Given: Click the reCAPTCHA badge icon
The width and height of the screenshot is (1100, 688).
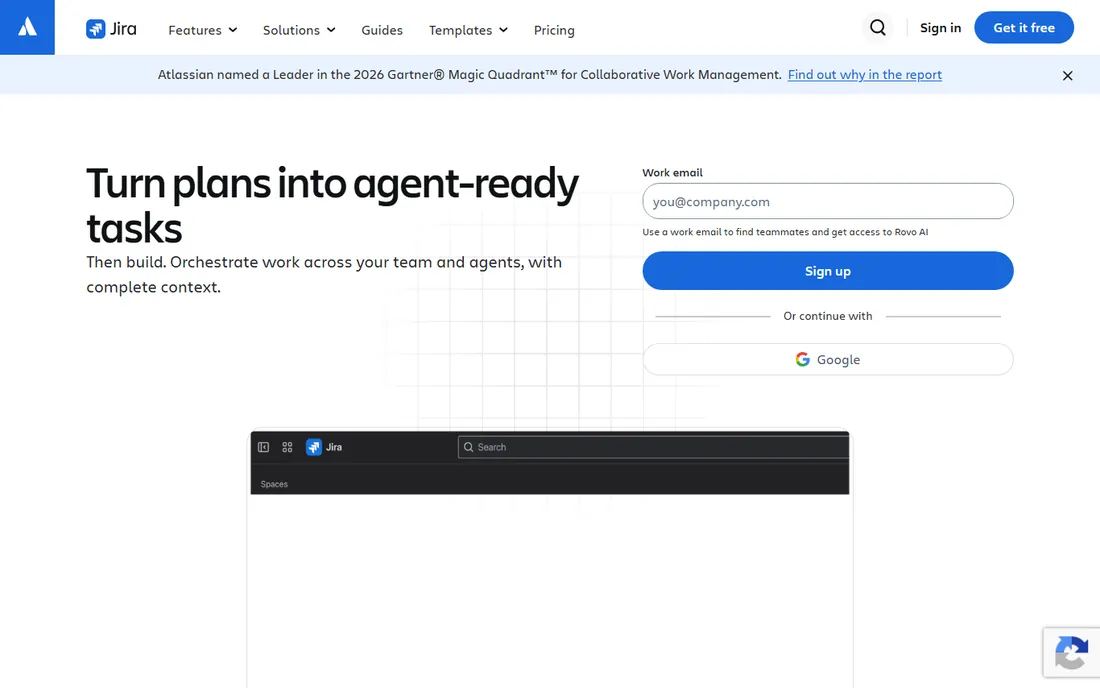Looking at the screenshot, I should coord(1071,652).
